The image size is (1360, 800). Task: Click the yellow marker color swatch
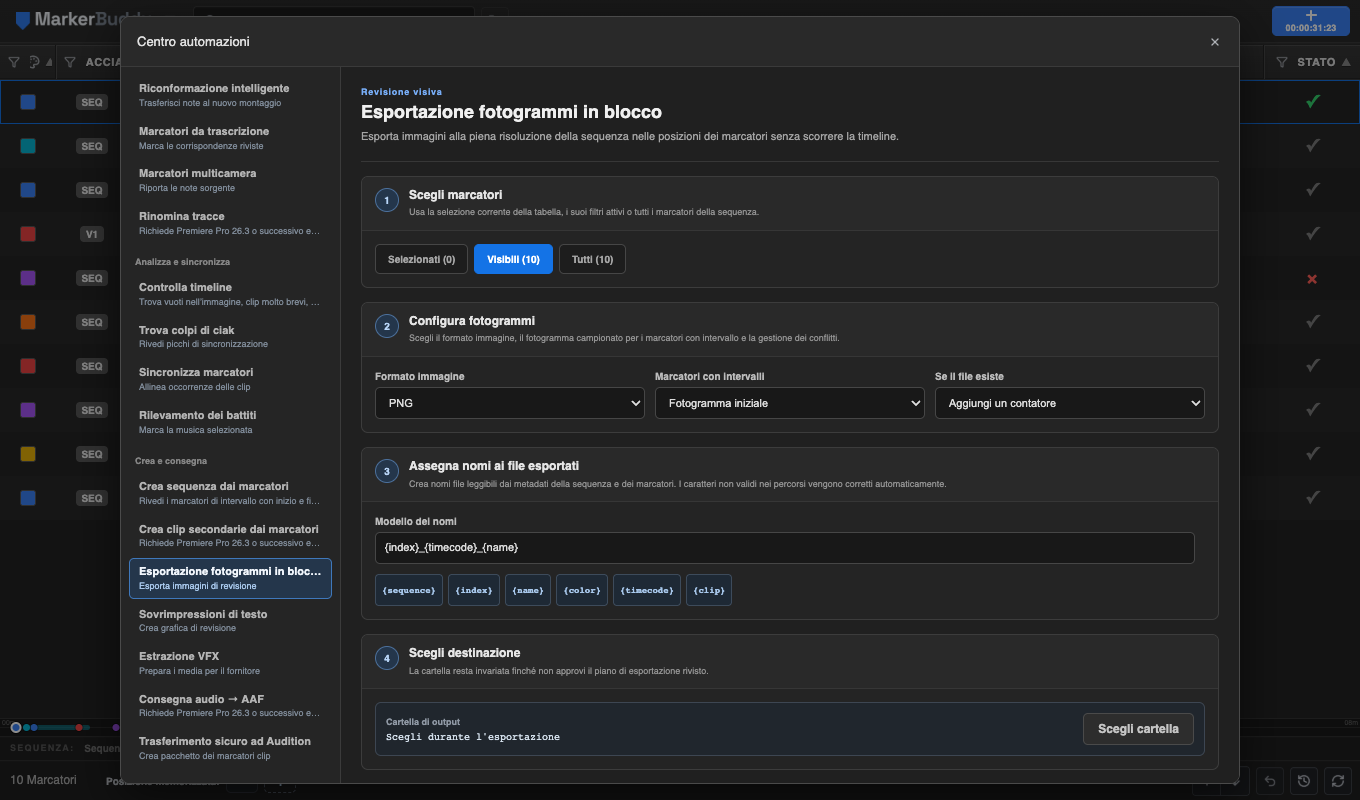(28, 454)
